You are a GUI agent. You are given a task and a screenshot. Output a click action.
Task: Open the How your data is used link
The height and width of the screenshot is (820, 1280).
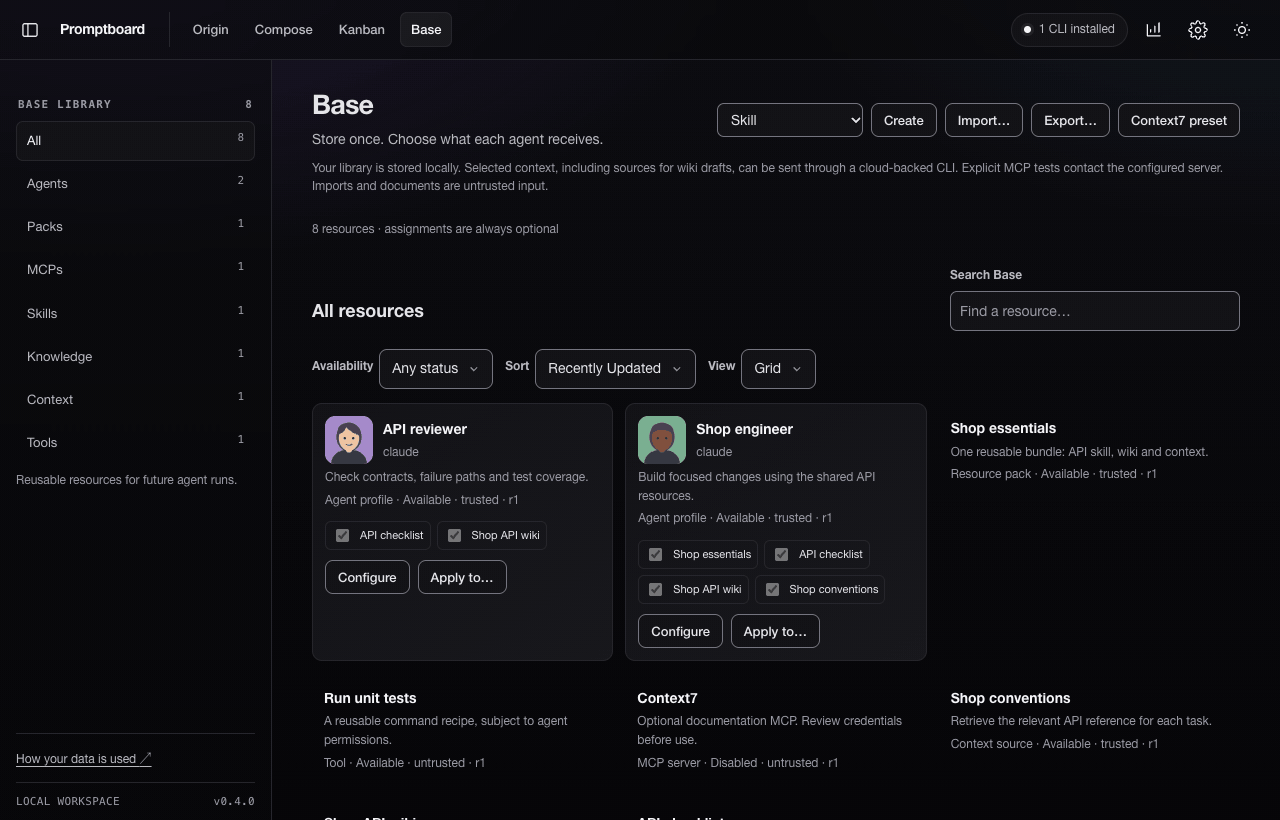[x=84, y=759]
